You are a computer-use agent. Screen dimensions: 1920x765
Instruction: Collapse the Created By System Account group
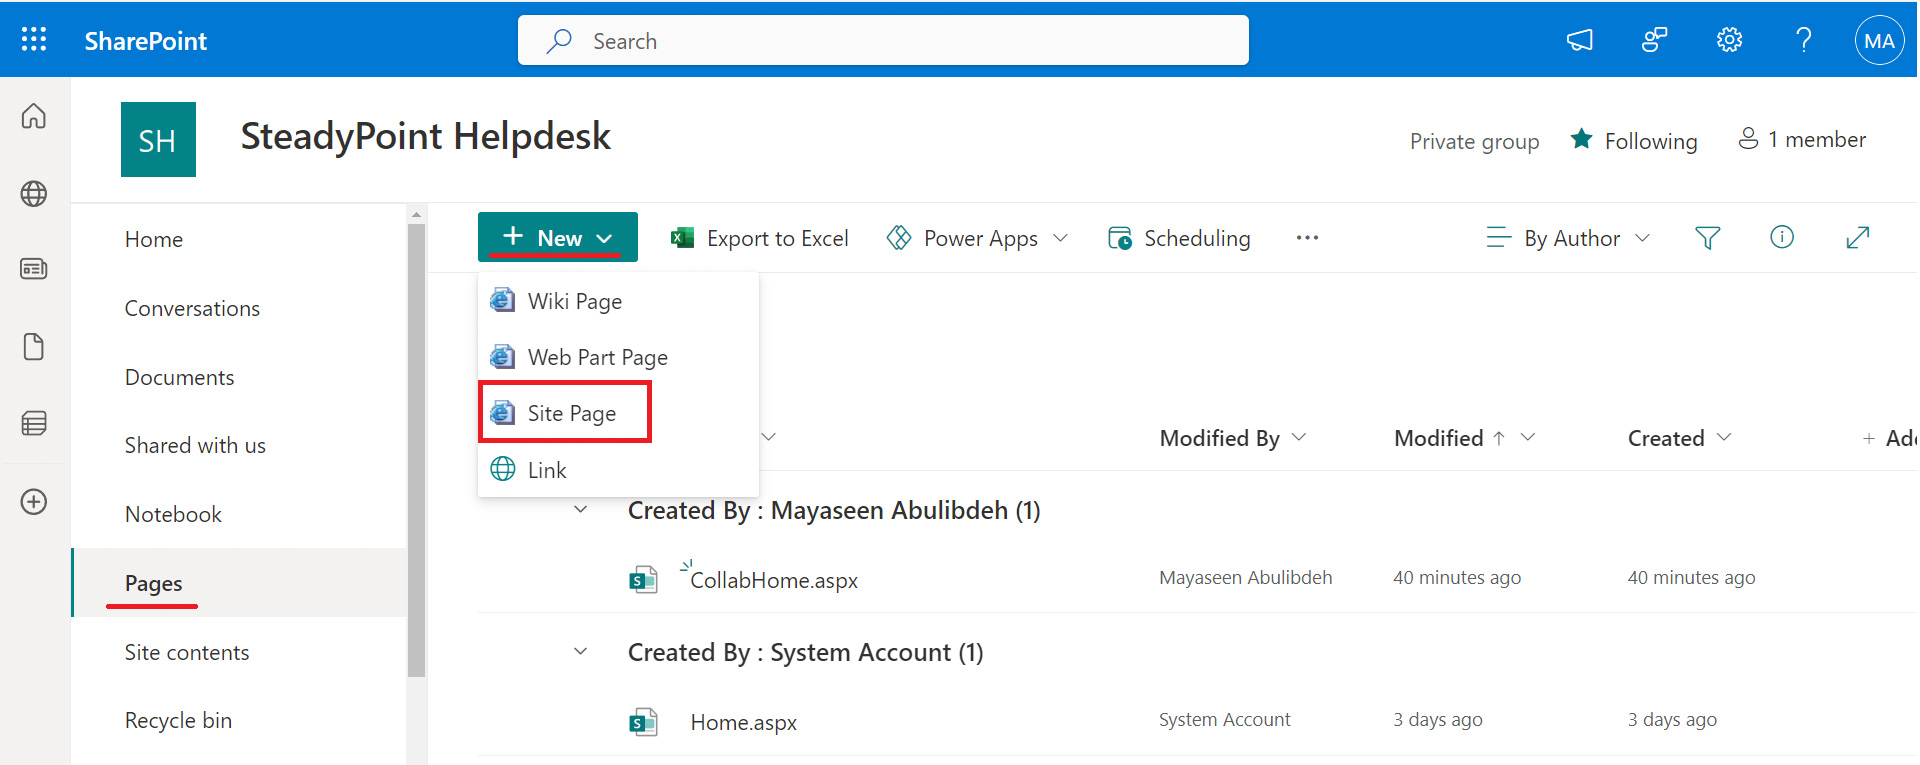[580, 652]
